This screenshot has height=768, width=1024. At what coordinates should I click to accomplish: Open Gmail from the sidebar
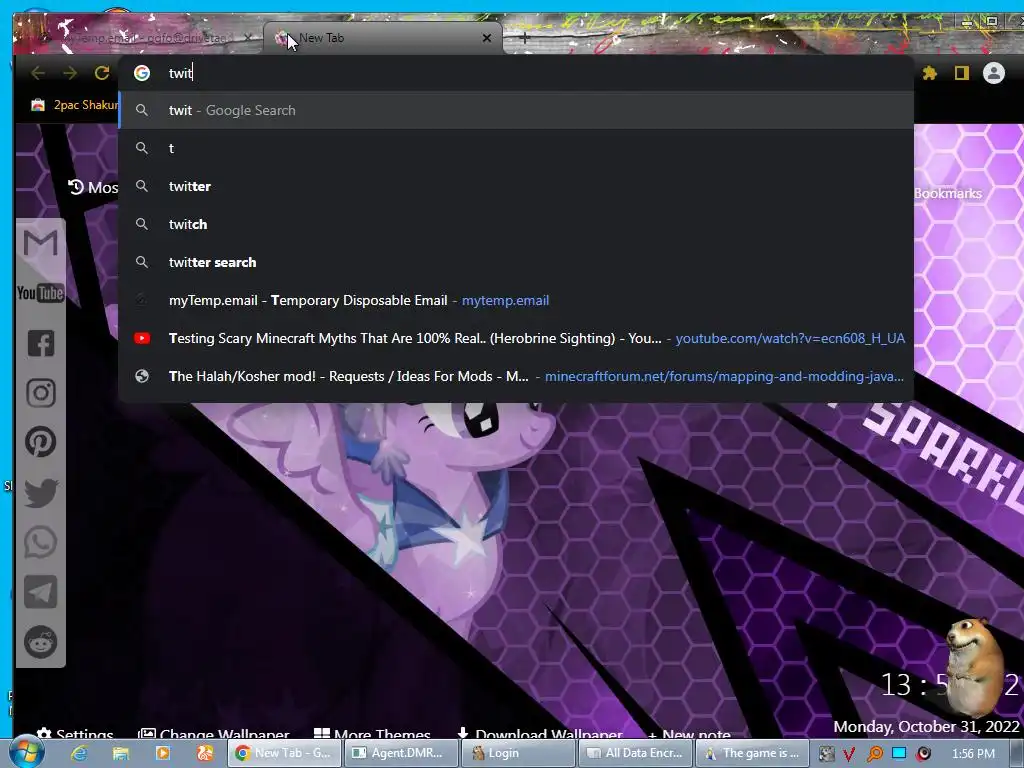click(40, 243)
